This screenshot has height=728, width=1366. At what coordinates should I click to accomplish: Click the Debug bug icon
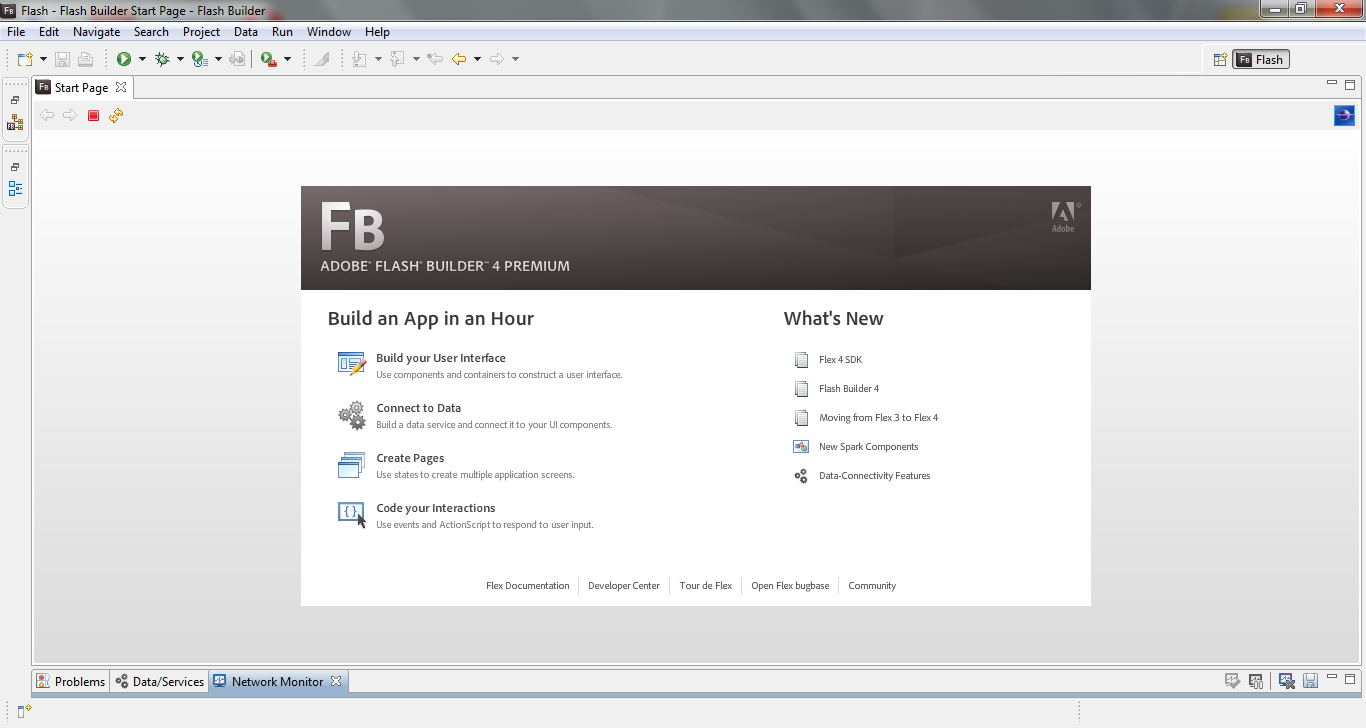tap(162, 59)
